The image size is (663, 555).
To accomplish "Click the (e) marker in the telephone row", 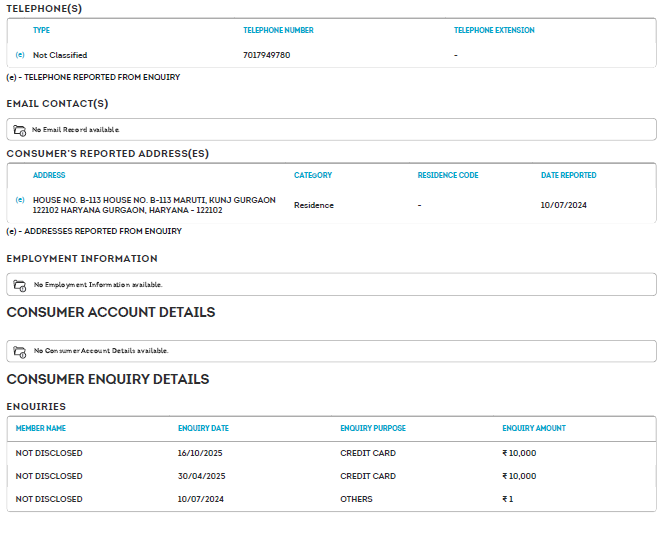I will 20,55.
